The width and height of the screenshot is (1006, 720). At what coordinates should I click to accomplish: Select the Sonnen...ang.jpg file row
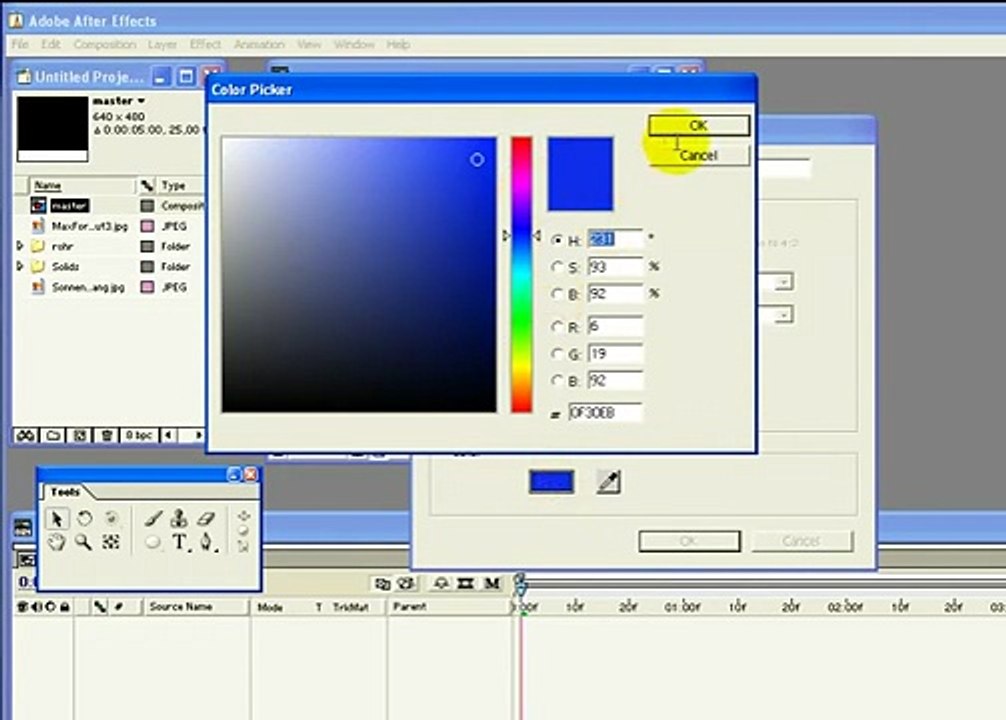point(109,287)
